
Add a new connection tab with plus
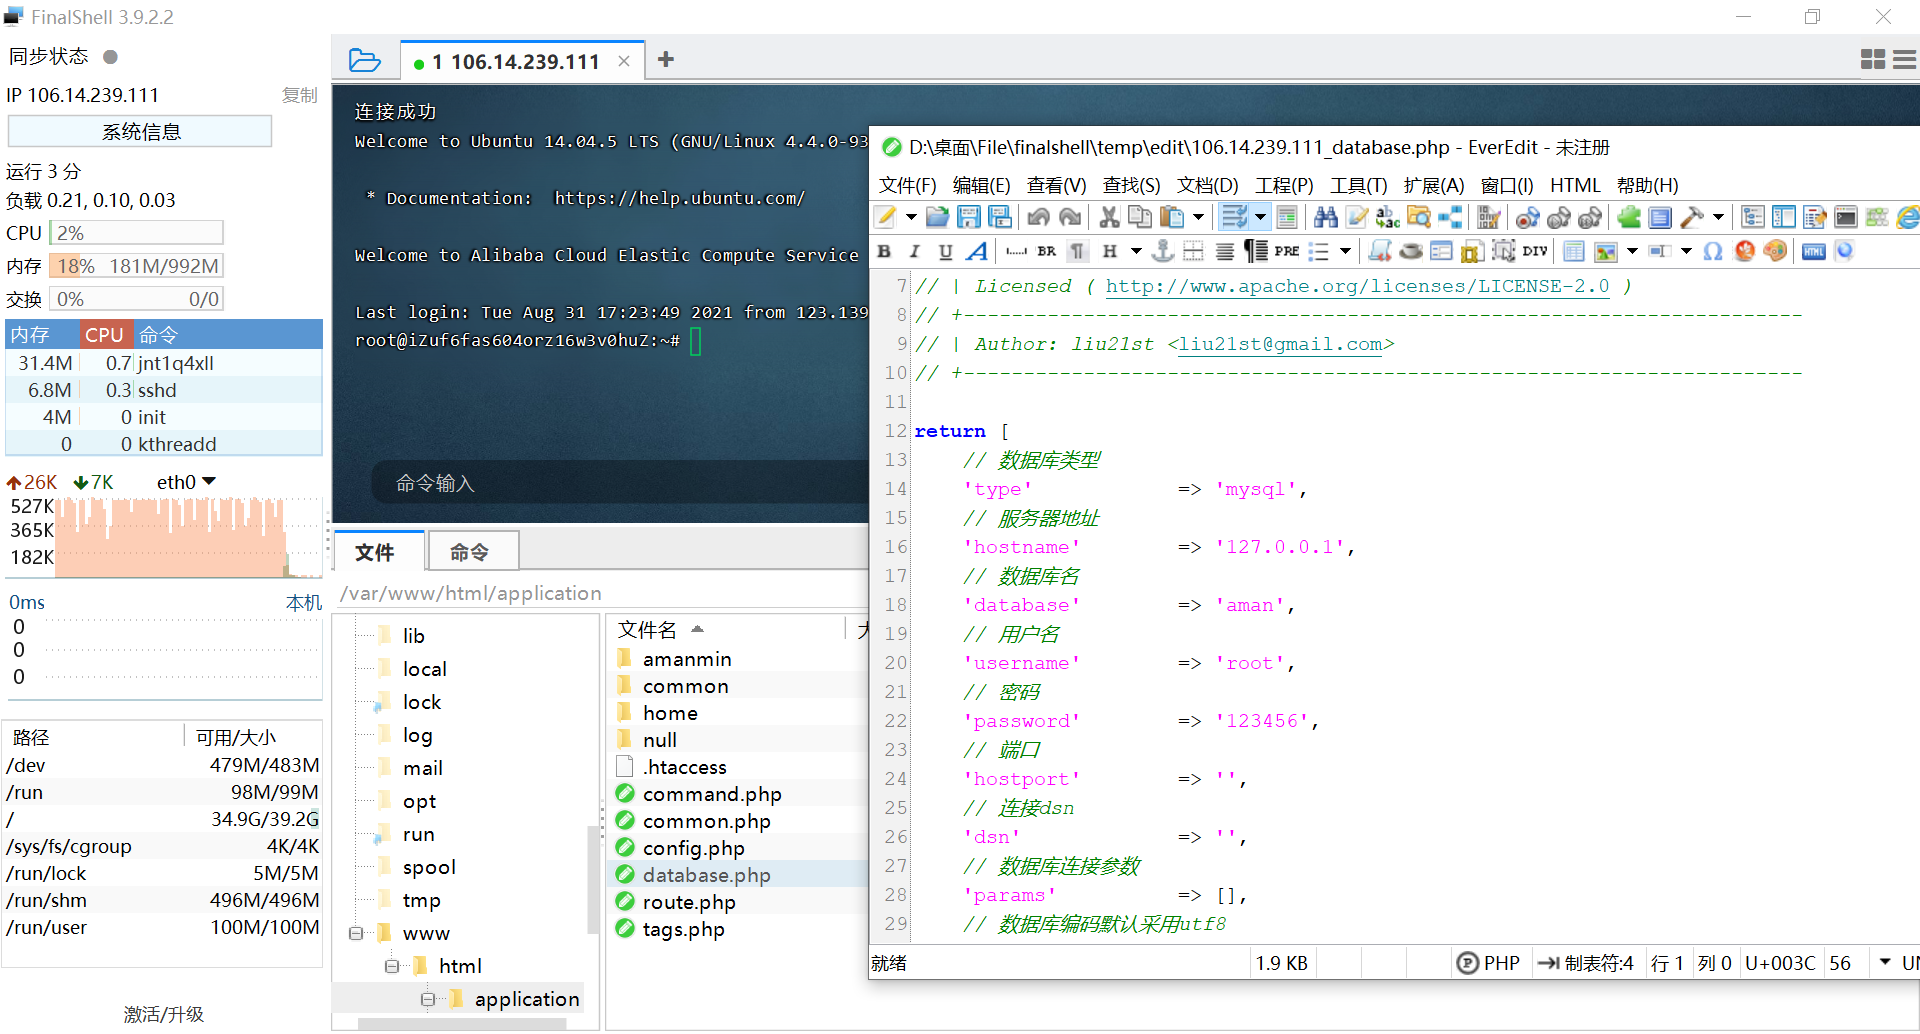pos(666,60)
